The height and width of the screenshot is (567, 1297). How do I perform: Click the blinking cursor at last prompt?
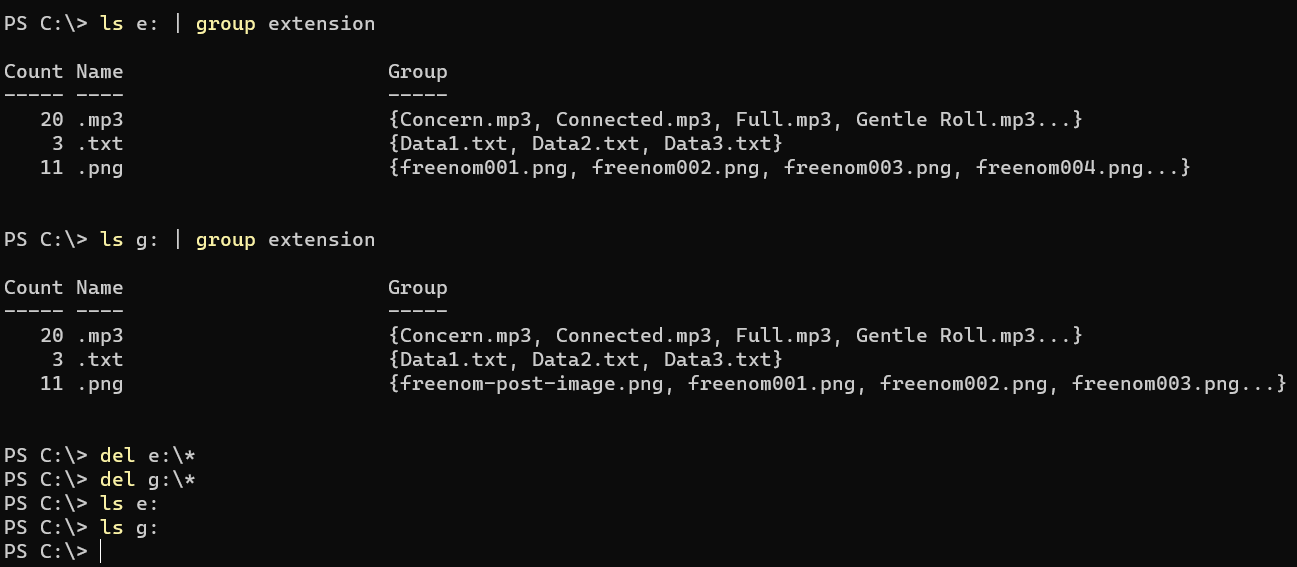coord(101,552)
